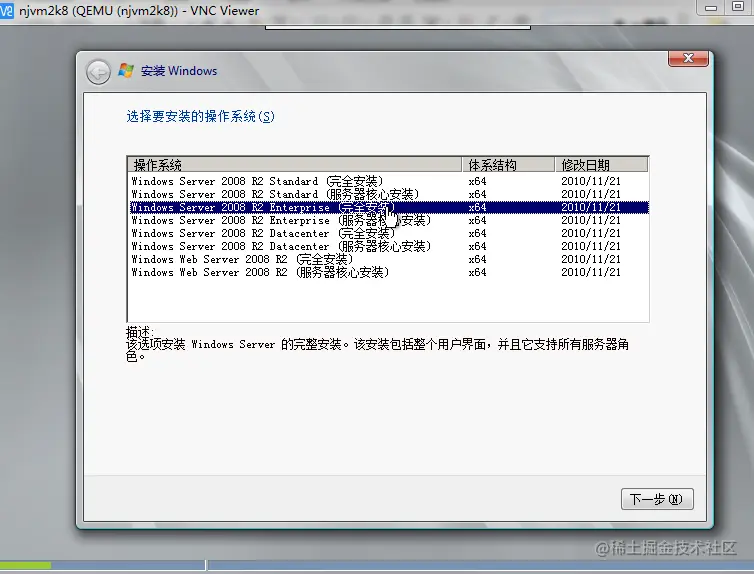Click the Windows flag logo icon

coord(126,71)
